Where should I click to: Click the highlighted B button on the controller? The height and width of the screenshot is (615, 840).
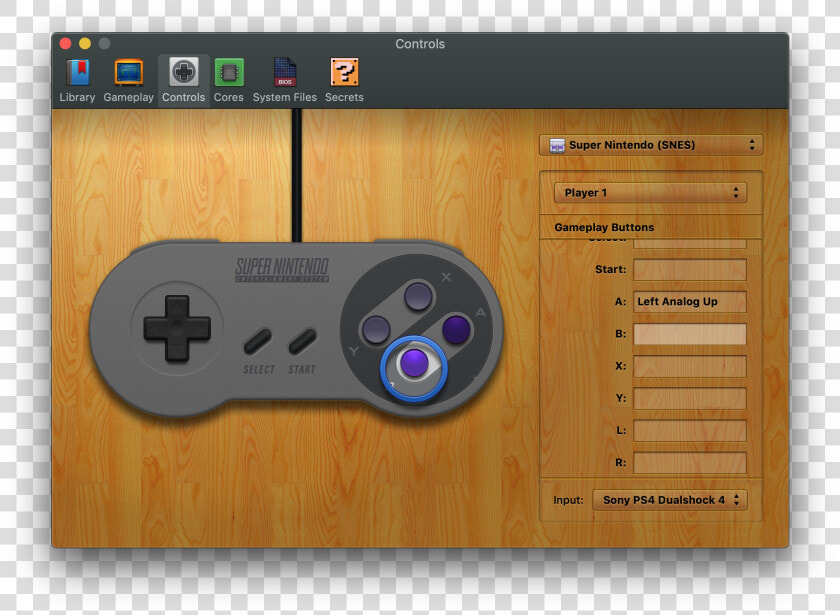click(x=414, y=364)
